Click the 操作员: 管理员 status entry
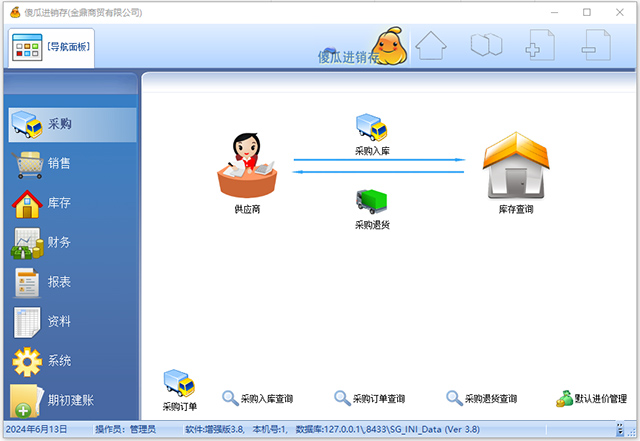The width and height of the screenshot is (640, 441). (125, 430)
